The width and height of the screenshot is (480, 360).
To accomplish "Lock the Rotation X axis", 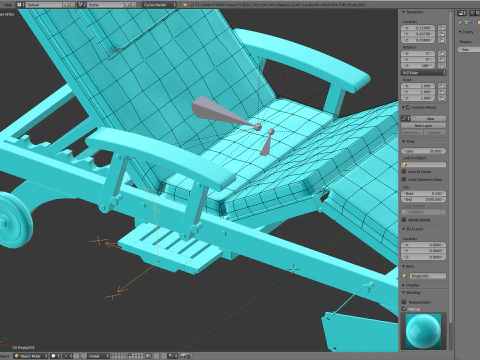I will [x=442, y=54].
